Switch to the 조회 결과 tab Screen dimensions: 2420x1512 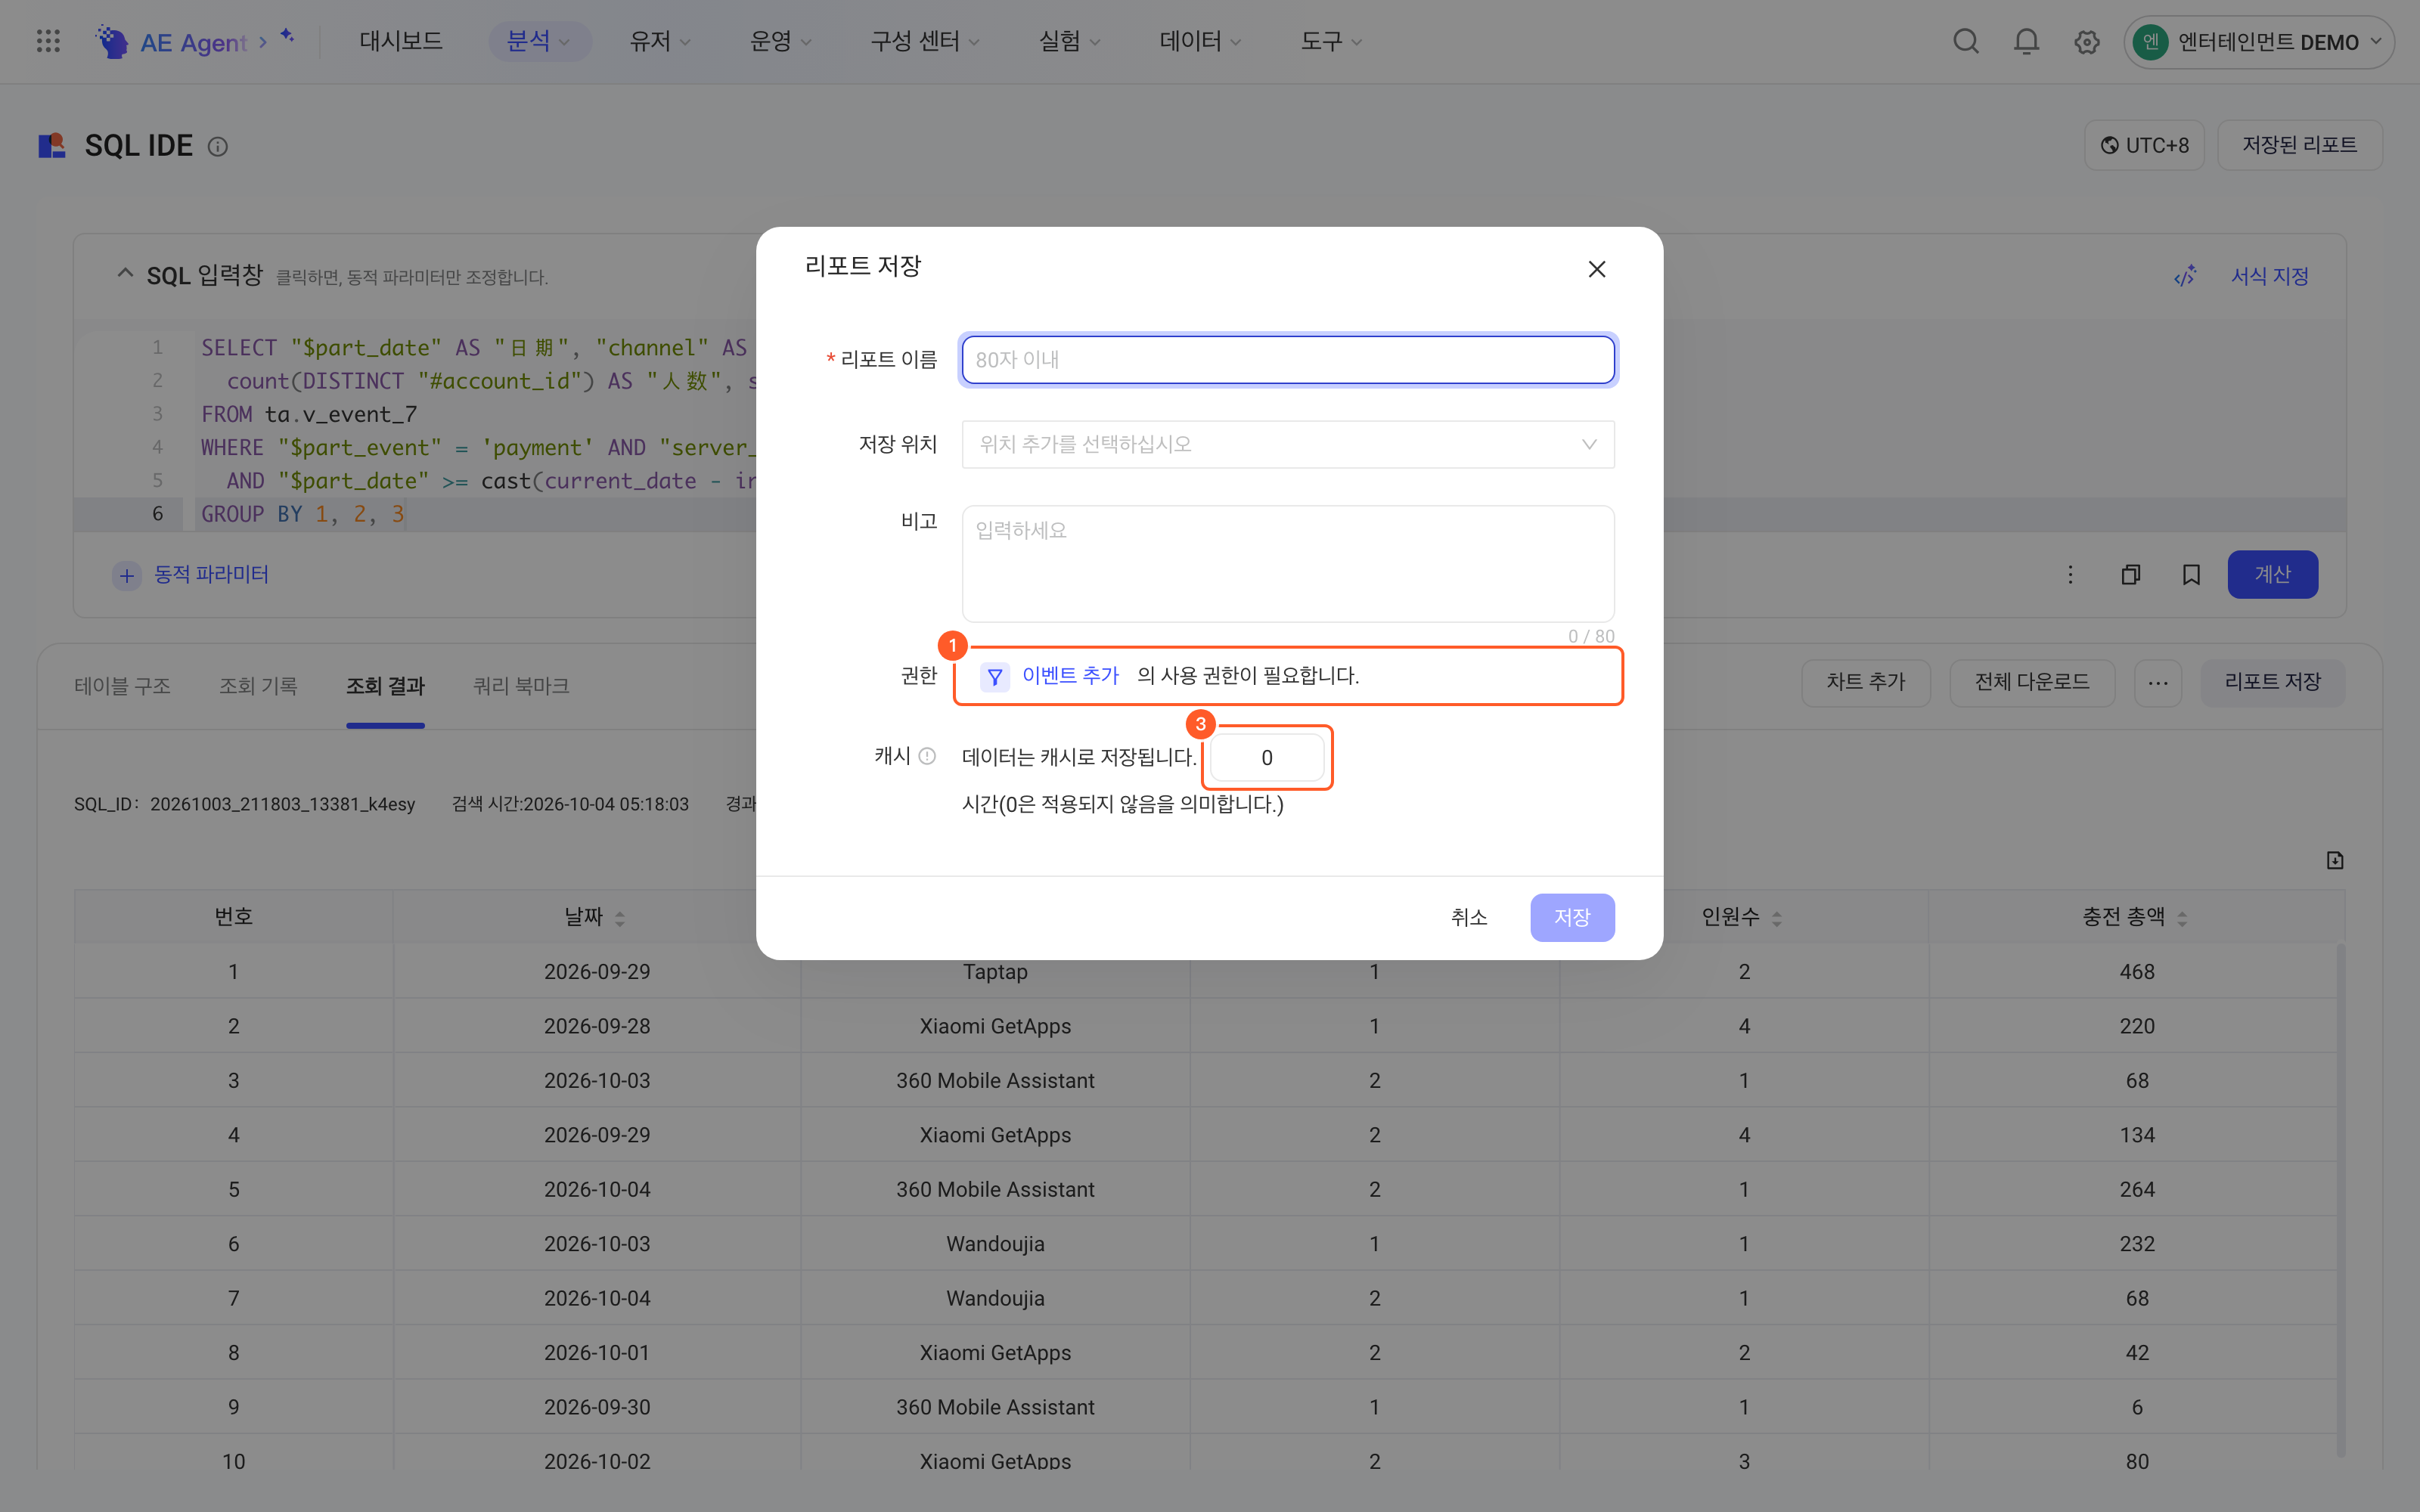[x=385, y=685]
